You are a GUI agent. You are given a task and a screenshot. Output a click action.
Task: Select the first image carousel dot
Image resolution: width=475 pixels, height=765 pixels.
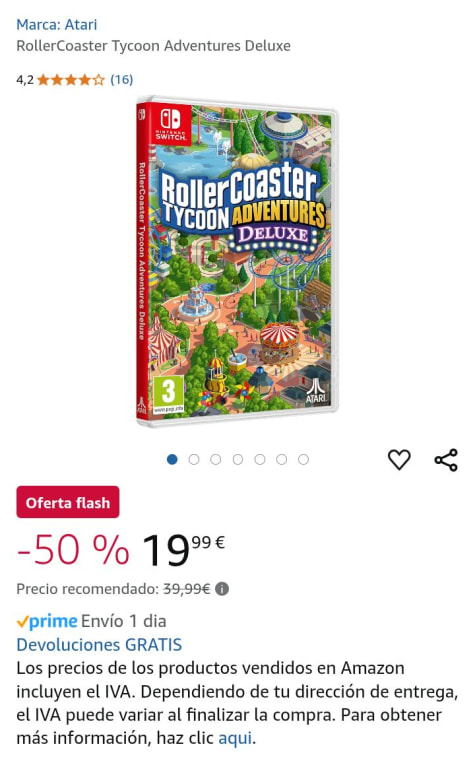[x=172, y=459]
